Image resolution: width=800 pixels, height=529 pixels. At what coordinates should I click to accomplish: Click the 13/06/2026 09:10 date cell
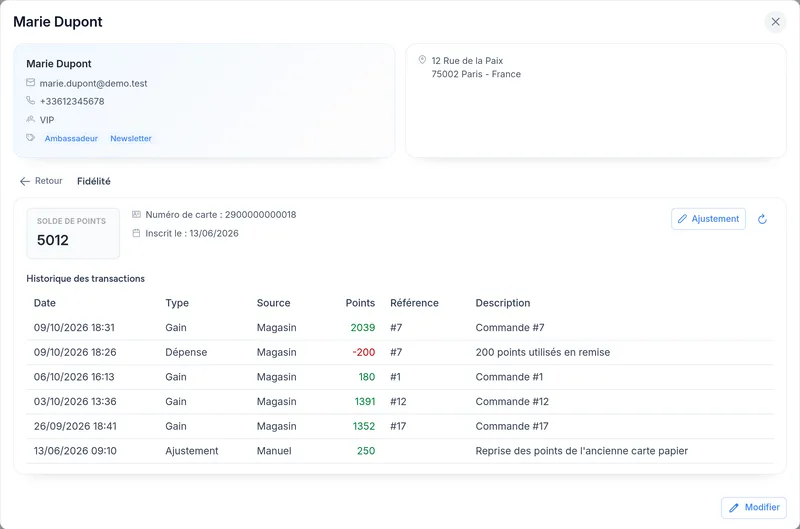coord(75,451)
